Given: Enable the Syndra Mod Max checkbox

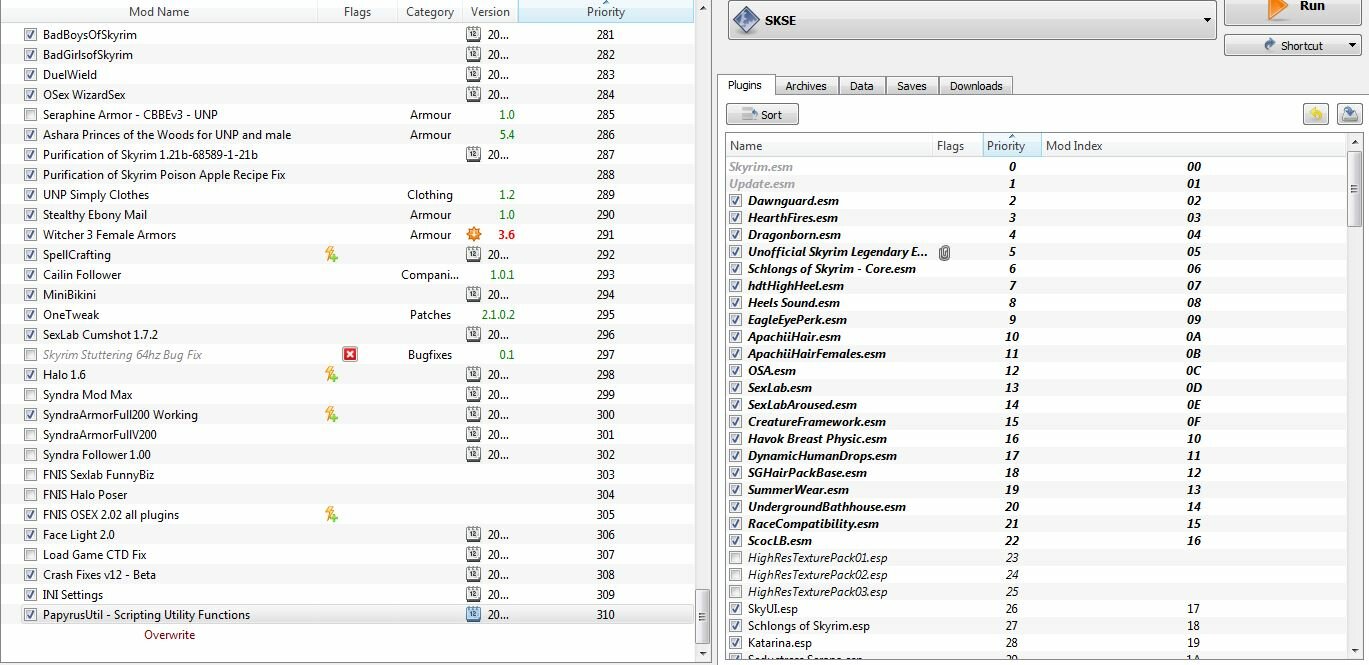Looking at the screenshot, I should tap(30, 394).
